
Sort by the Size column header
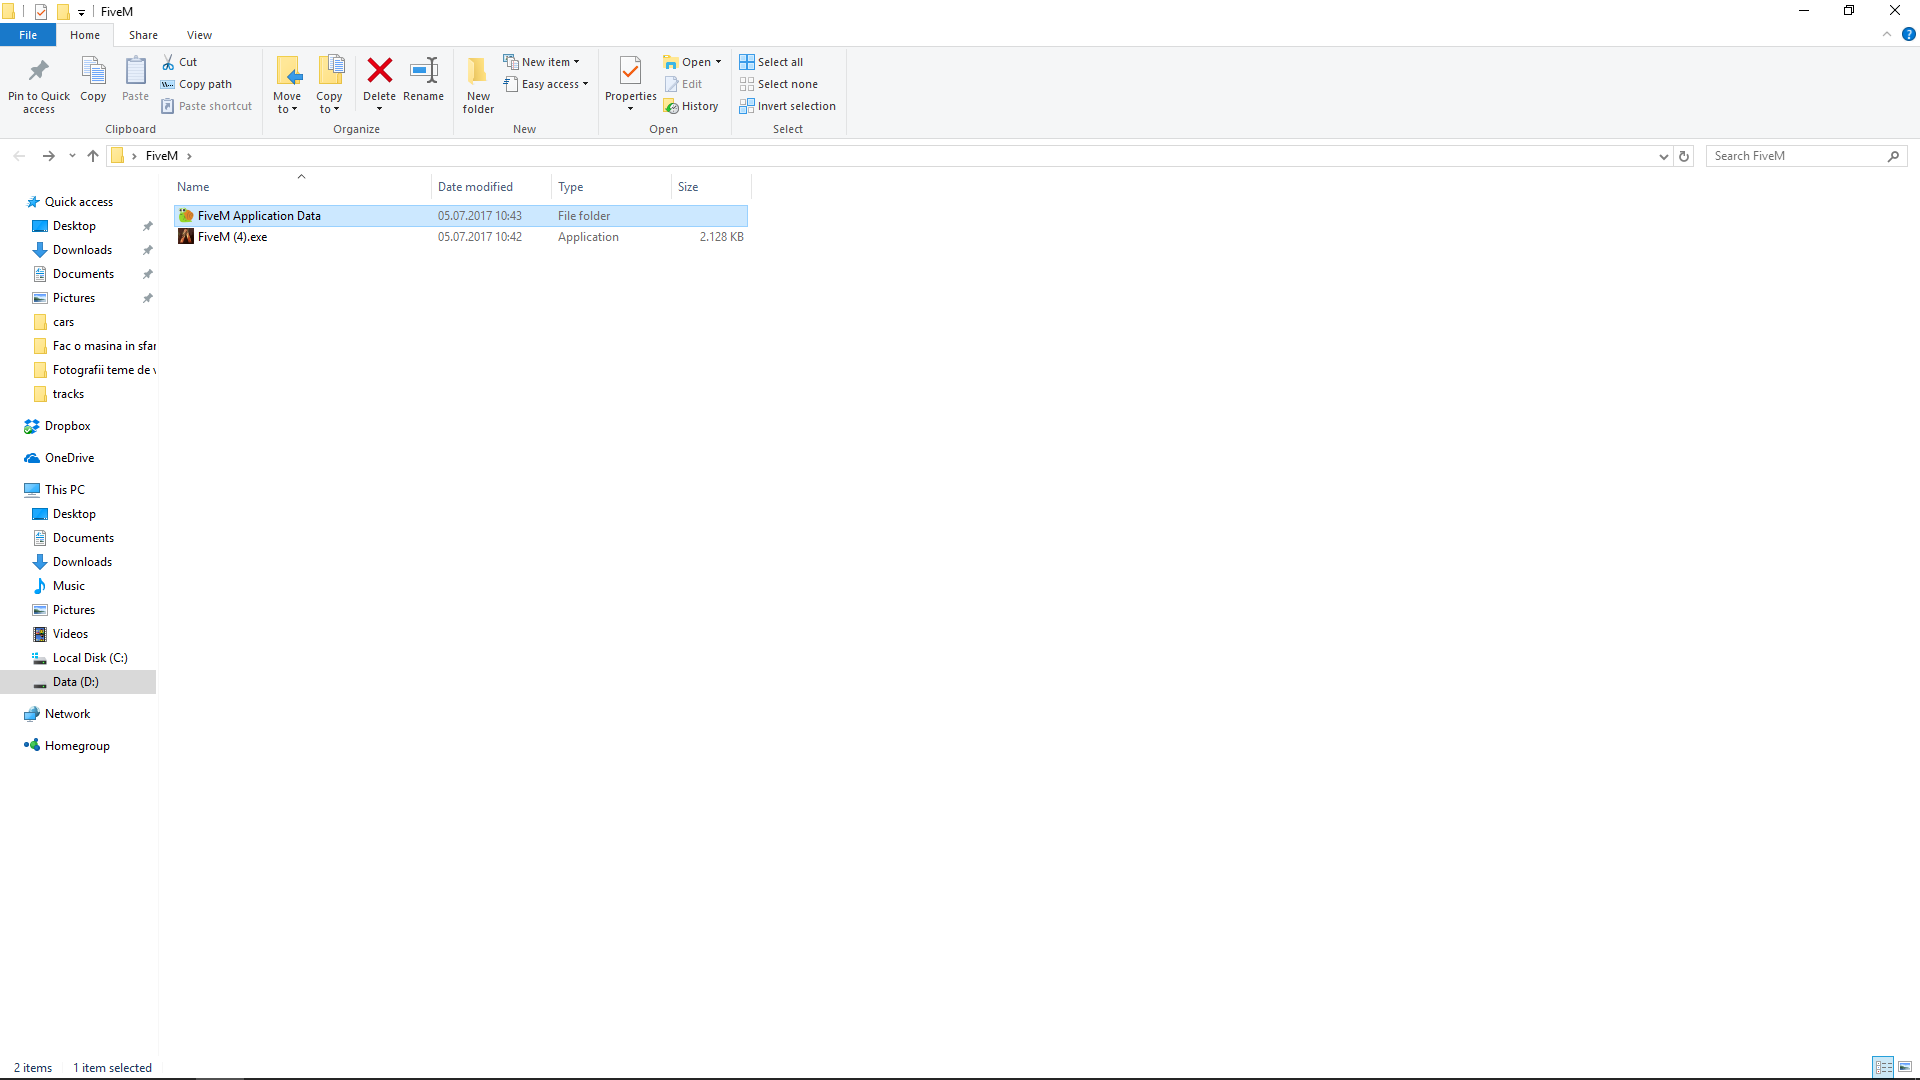pyautogui.click(x=711, y=187)
